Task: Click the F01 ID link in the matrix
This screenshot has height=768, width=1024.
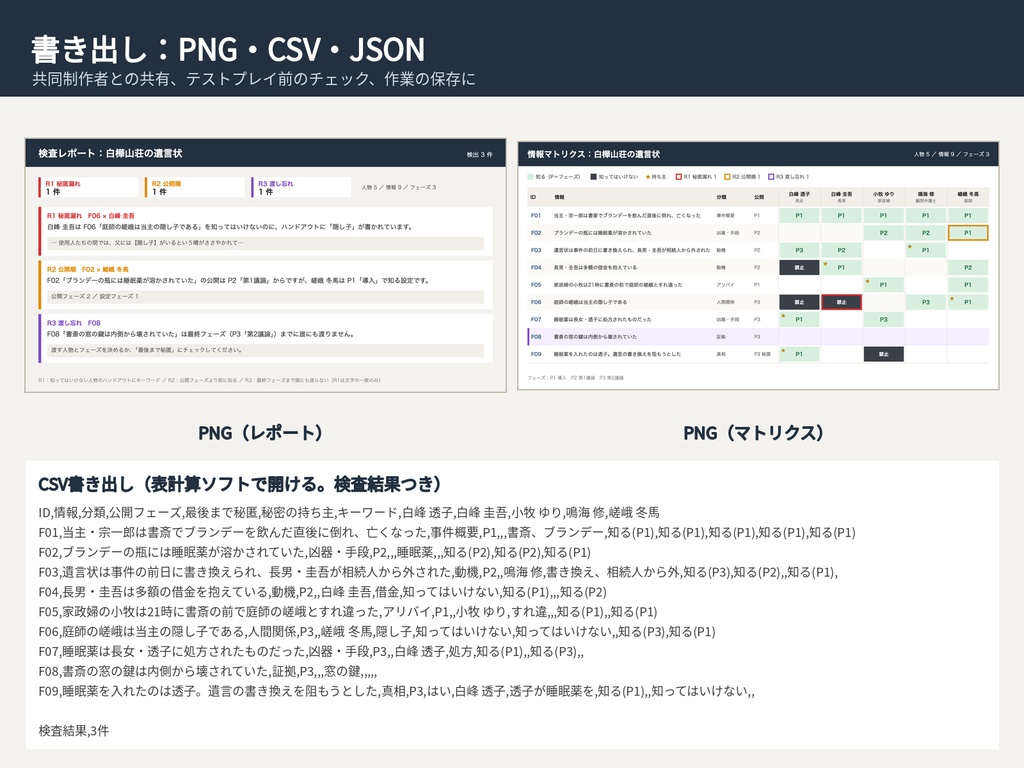Action: tap(536, 216)
